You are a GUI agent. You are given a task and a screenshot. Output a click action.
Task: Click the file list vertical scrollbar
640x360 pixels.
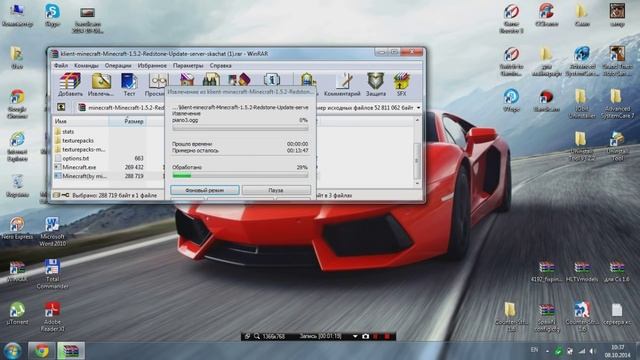coord(417,152)
